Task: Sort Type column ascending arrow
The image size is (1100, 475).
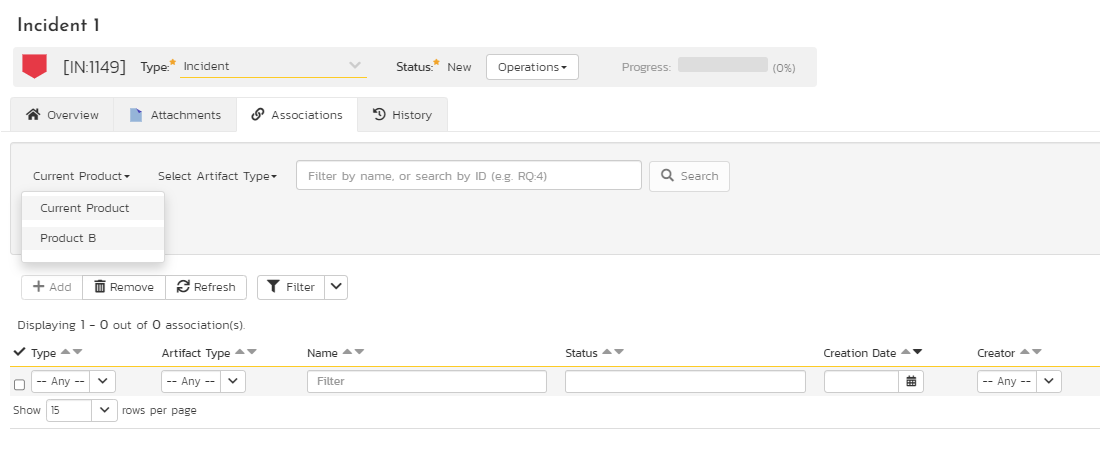Action: click(x=66, y=352)
